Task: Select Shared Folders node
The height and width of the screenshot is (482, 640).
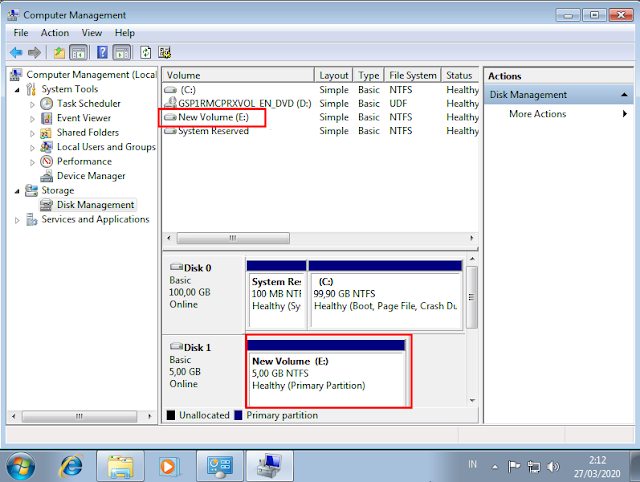Action: coord(88,133)
